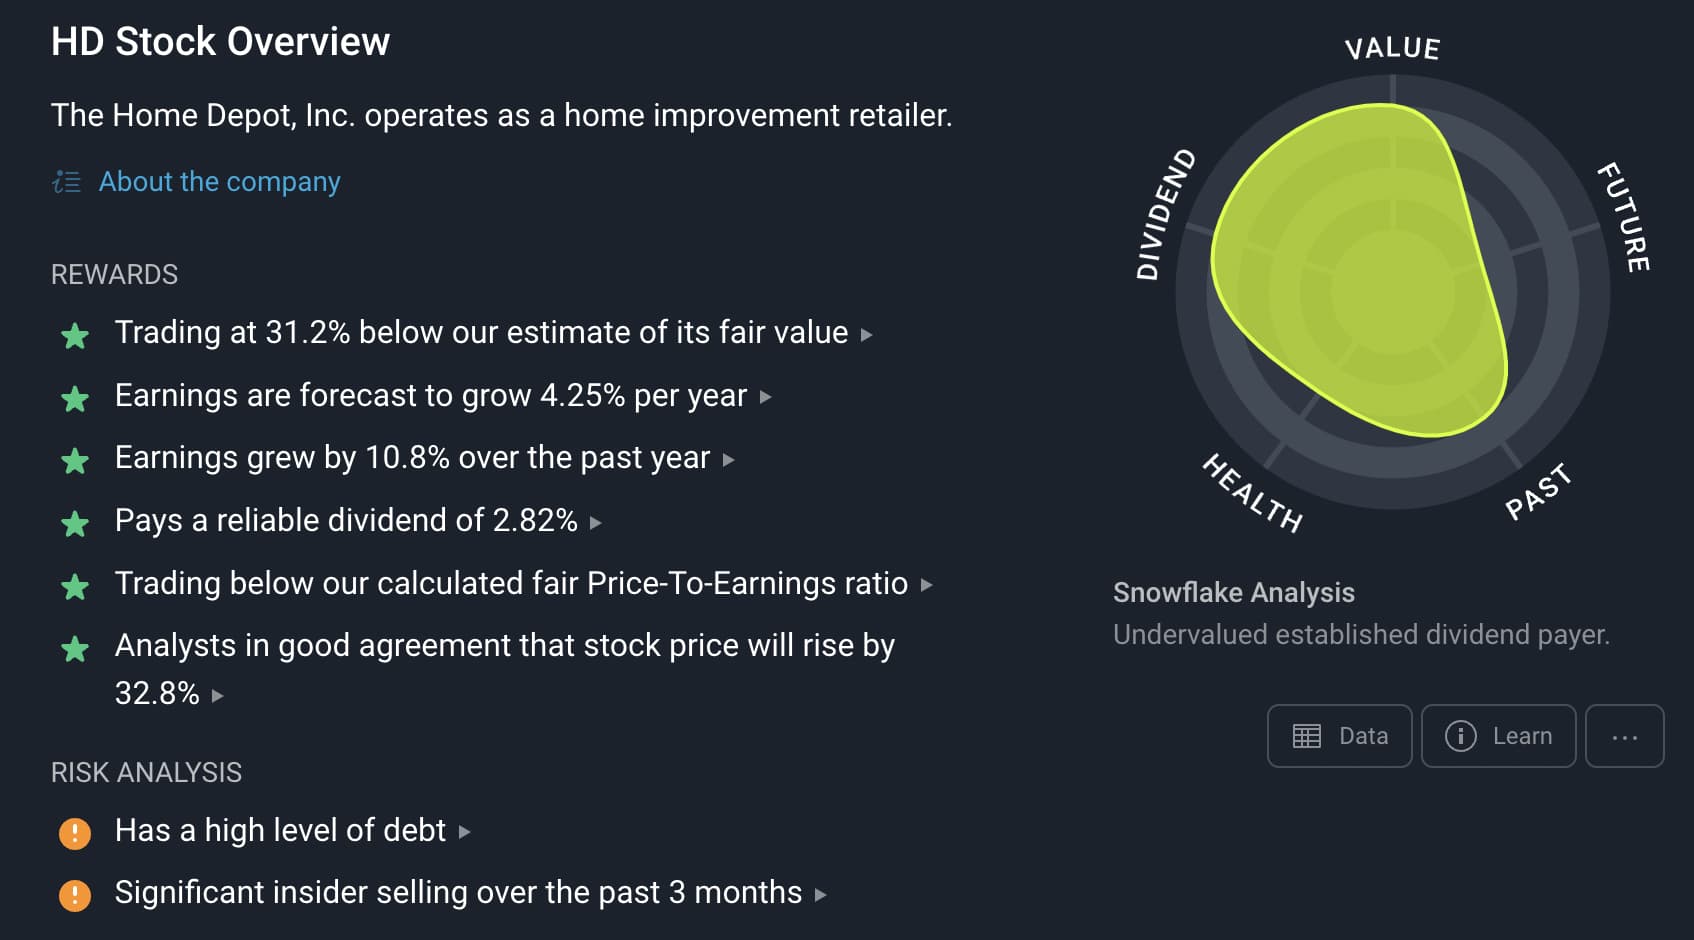Viewport: 1694px width, 940px height.
Task: Open the About the company link
Action: point(219,182)
